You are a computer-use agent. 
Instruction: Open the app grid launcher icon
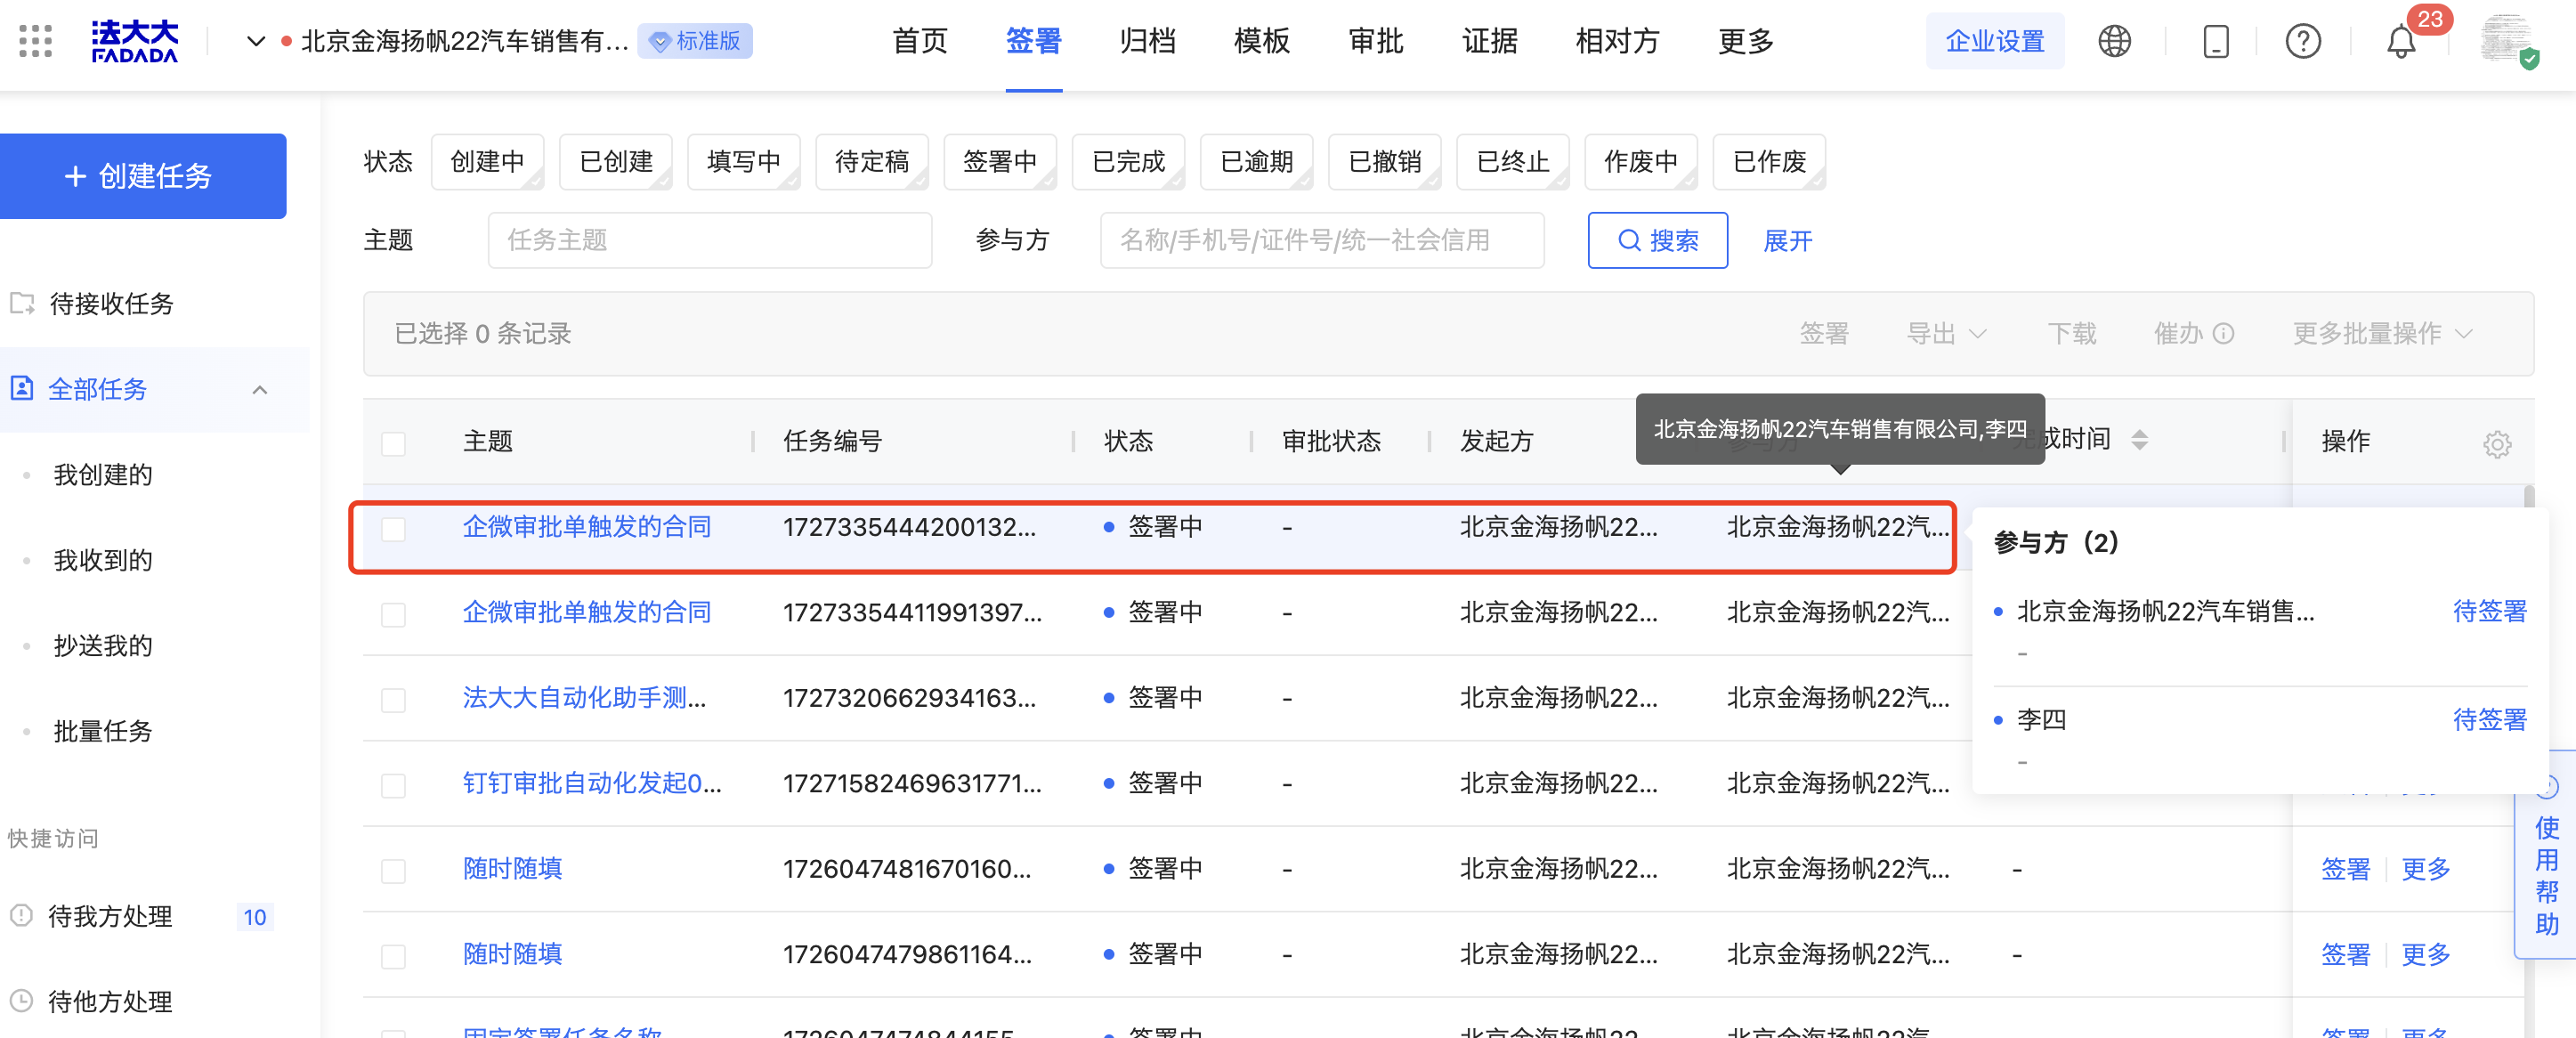pyautogui.click(x=36, y=41)
